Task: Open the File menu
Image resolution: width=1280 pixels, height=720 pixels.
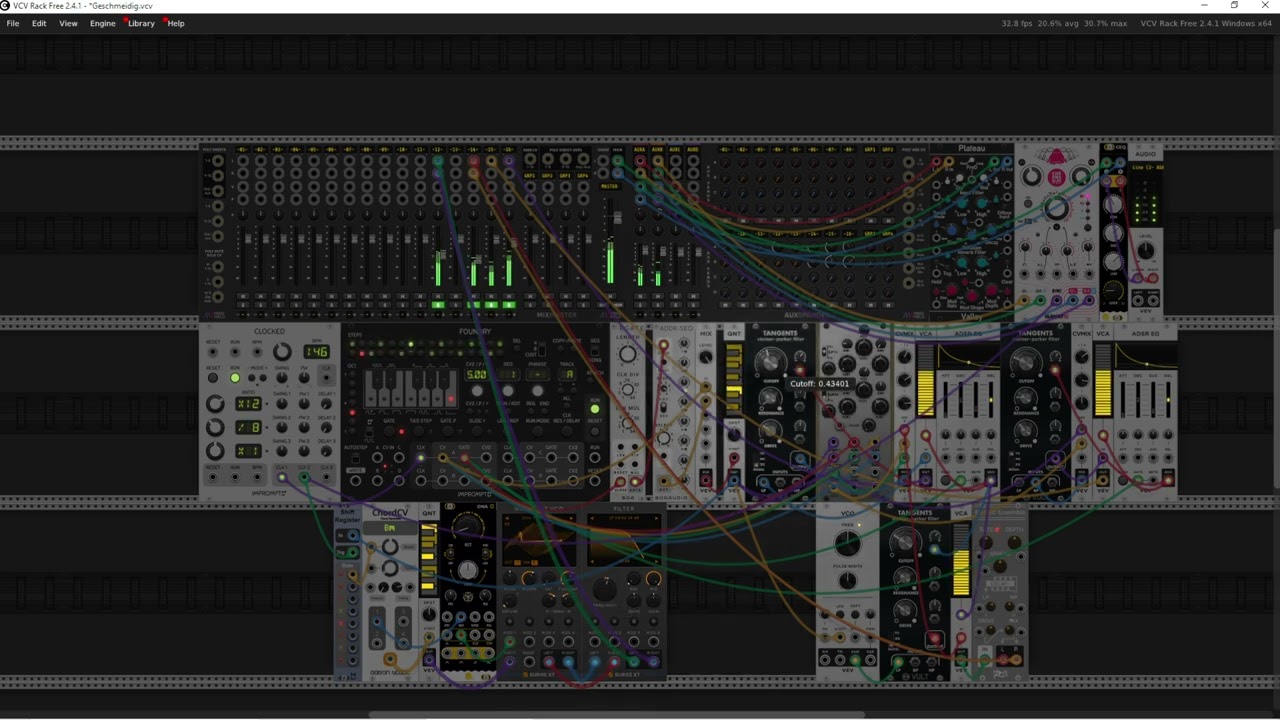Action: [x=13, y=23]
